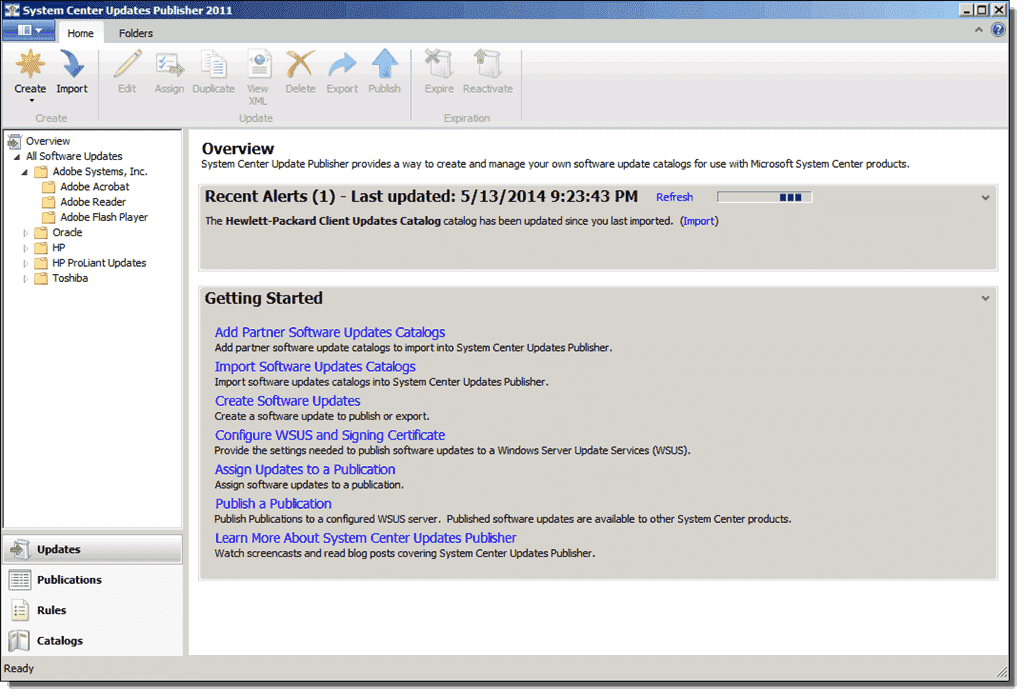Open the Rules workspace
This screenshot has width=1024, height=696.
click(x=93, y=610)
